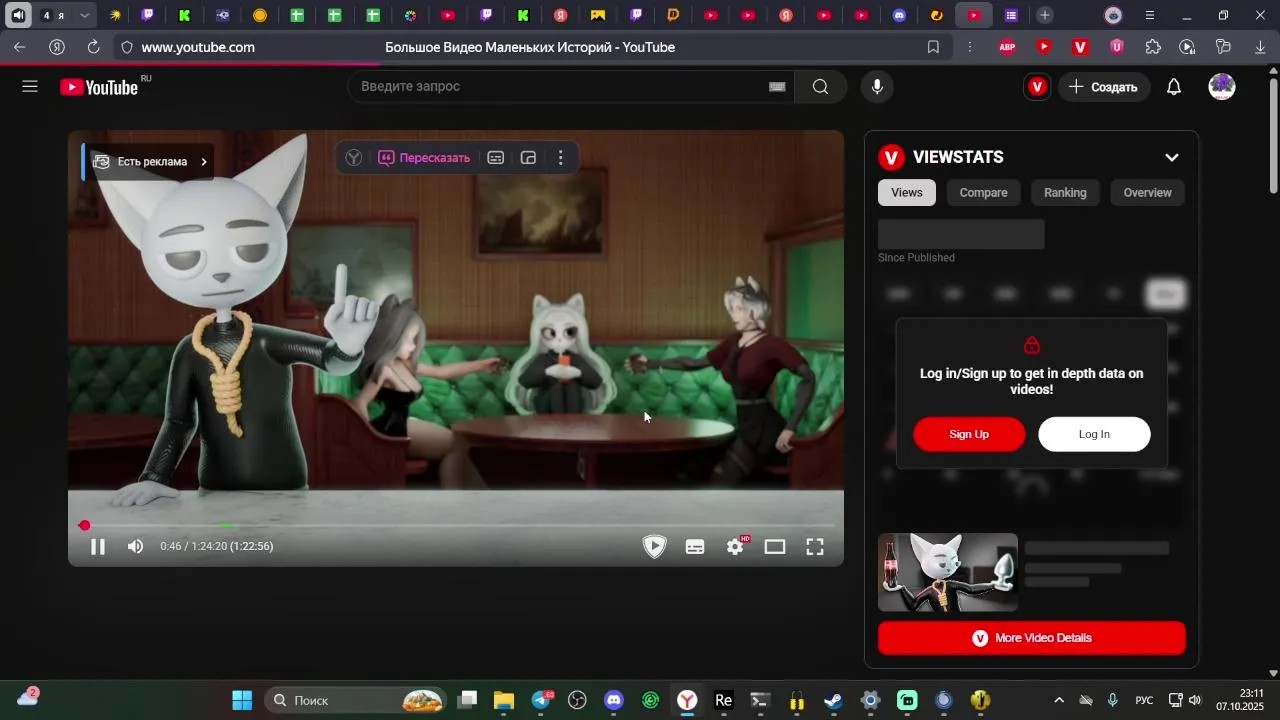Open the suggested video thumbnail
Image resolution: width=1280 pixels, height=720 pixels.
(948, 572)
